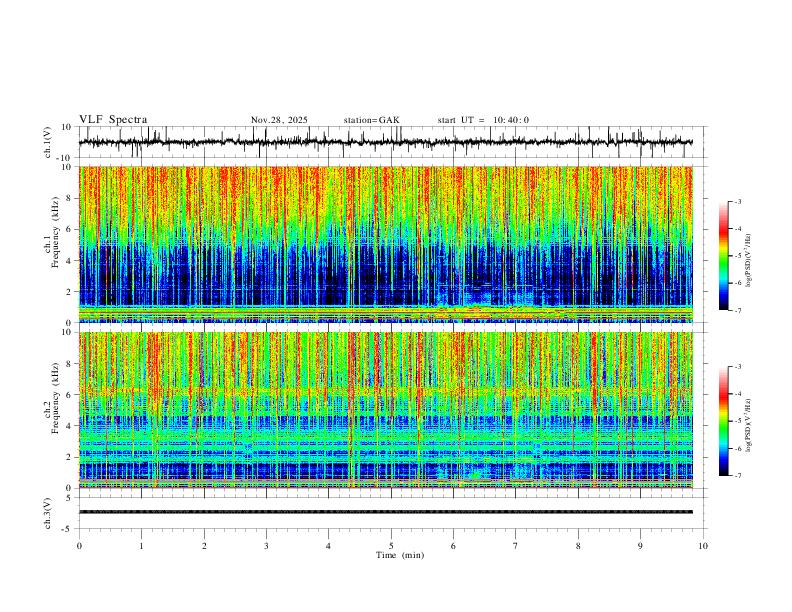792x612 pixels.
Task: Click the "9" tick on the time axis
Action: coord(640,546)
